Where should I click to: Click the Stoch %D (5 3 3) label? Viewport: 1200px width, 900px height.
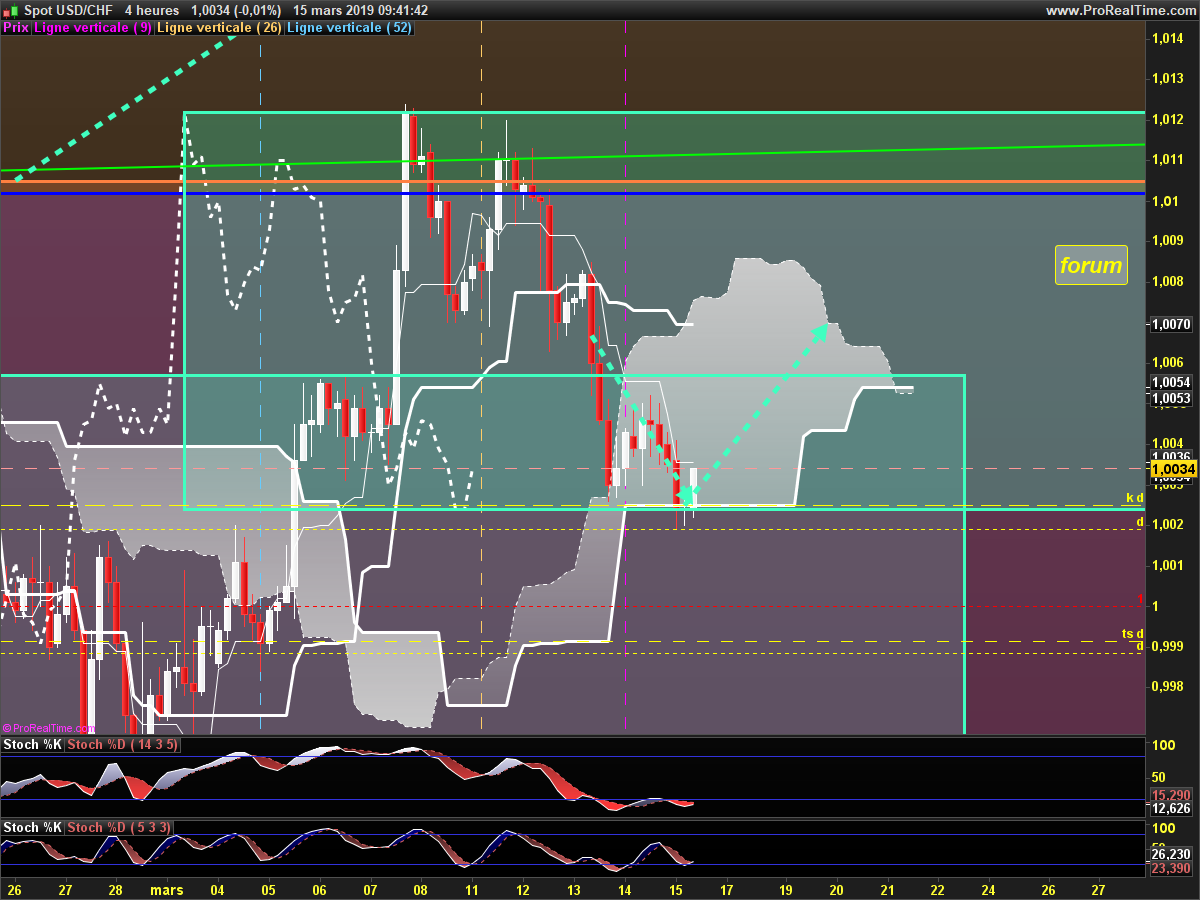[x=119, y=827]
